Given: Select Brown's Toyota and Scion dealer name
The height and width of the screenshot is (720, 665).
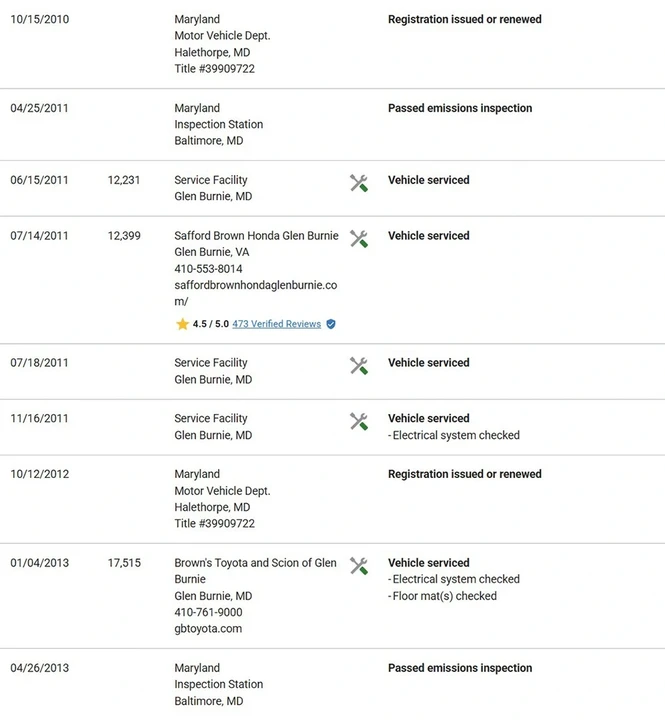Looking at the screenshot, I should click(255, 571).
